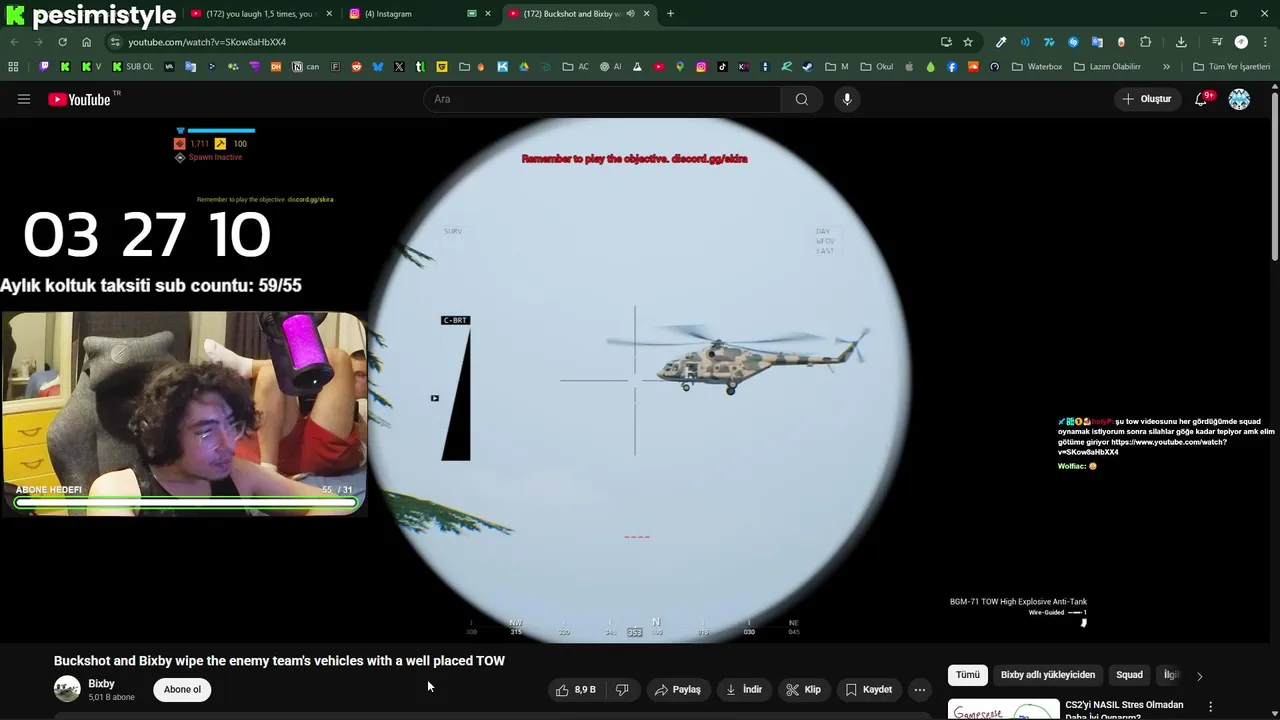Open the CS2 recommended video thumbnail
The width and height of the screenshot is (1280, 720).
(1004, 709)
